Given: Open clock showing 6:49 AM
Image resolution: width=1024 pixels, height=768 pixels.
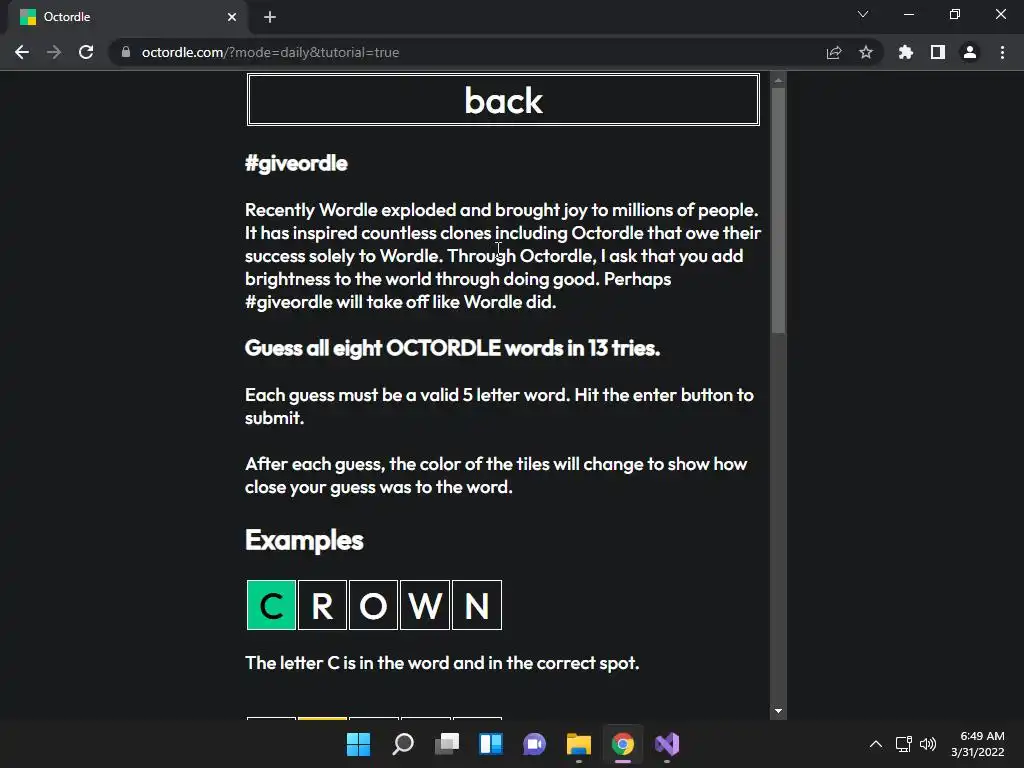Looking at the screenshot, I should pyautogui.click(x=978, y=744).
